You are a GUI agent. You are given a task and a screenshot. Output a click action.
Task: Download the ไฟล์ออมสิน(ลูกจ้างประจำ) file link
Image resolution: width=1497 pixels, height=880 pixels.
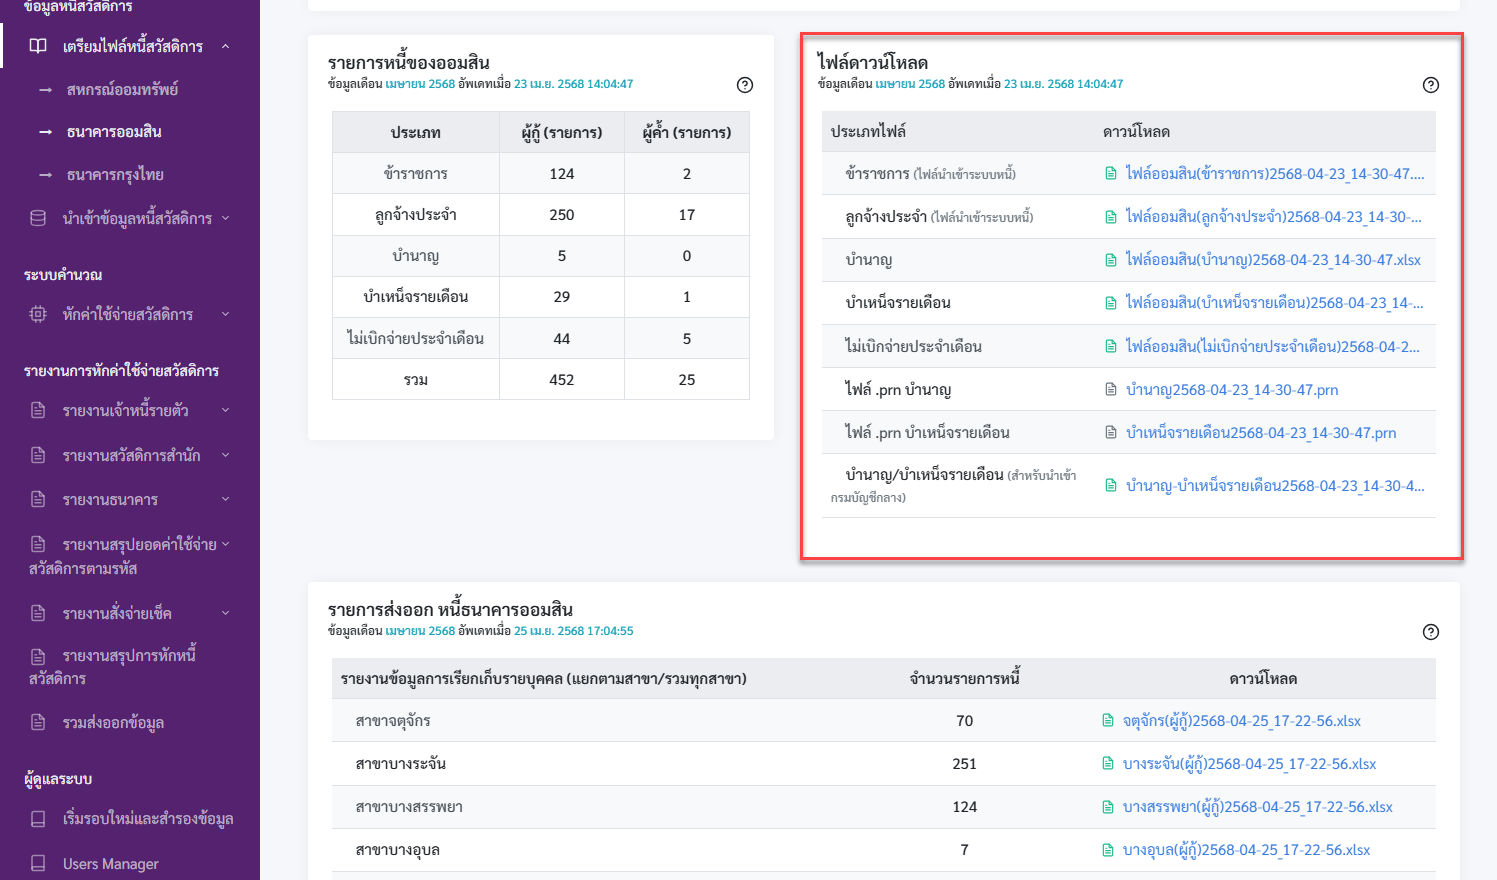1273,217
